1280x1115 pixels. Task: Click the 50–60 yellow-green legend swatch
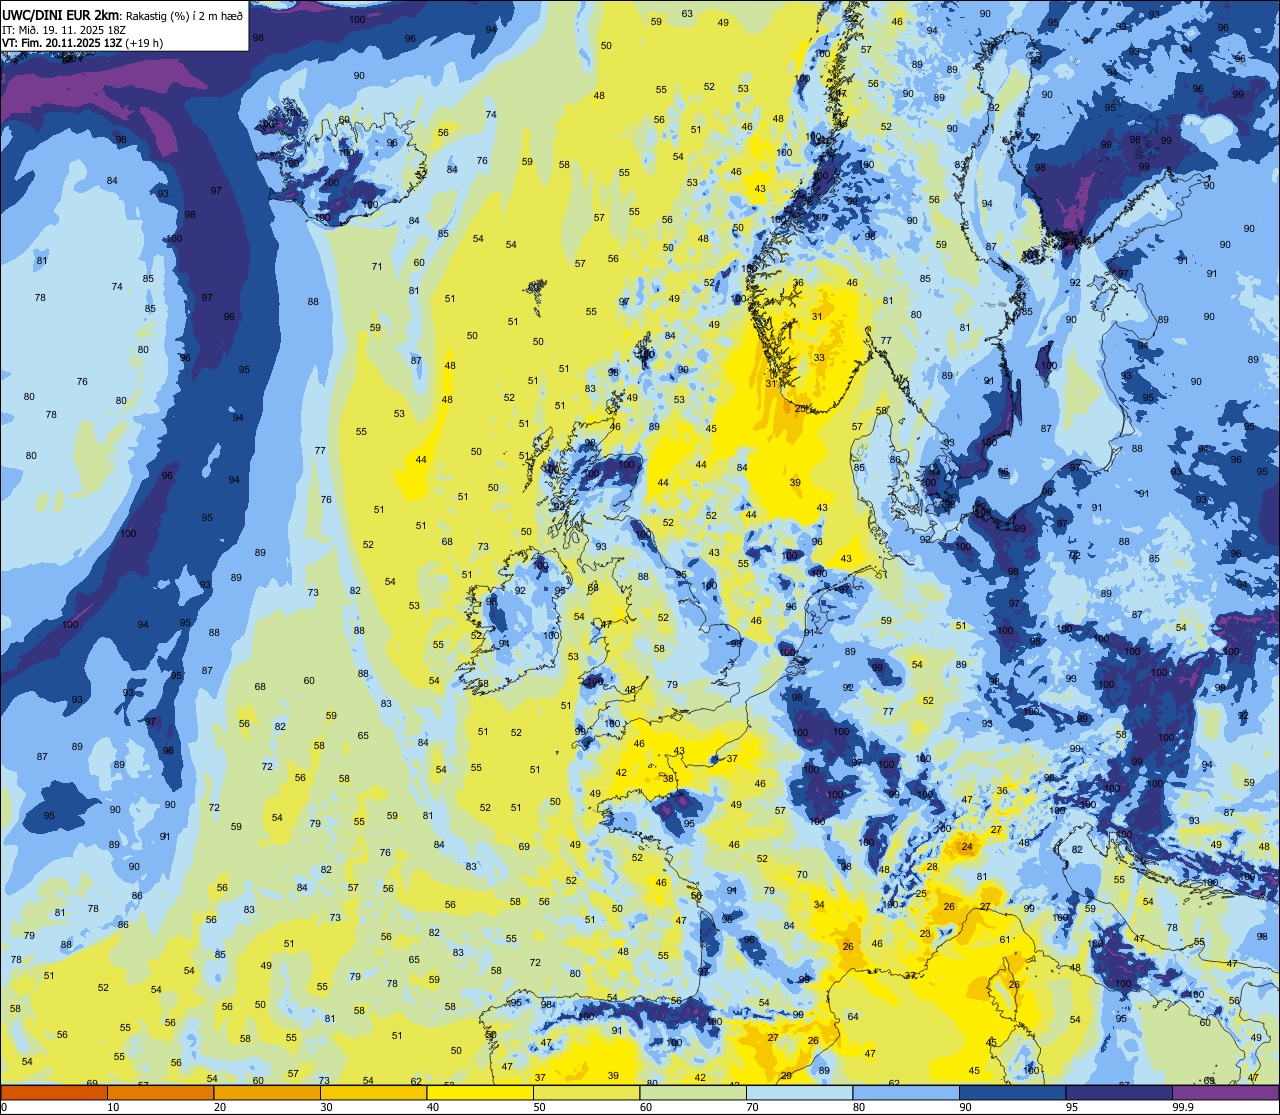586,1092
